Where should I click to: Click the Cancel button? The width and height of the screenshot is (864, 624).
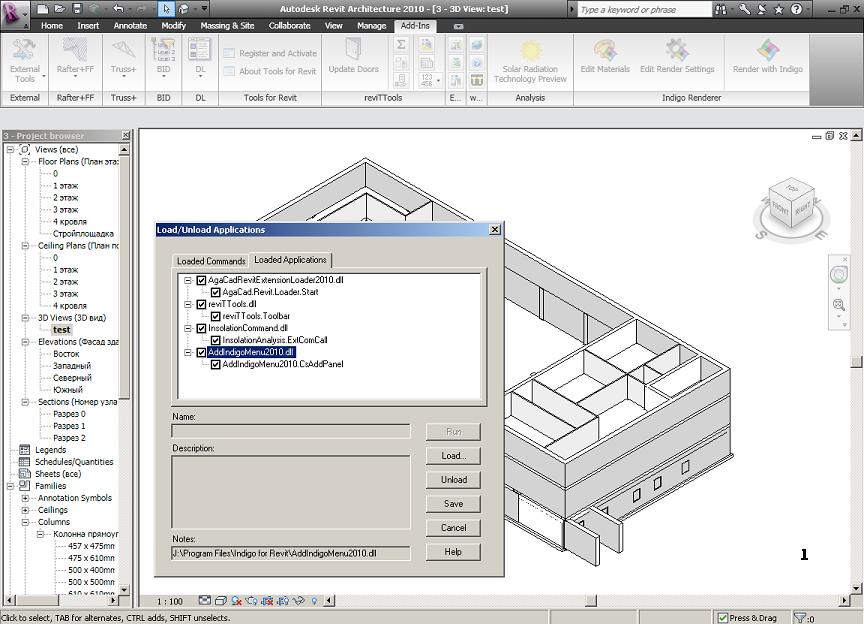point(453,528)
